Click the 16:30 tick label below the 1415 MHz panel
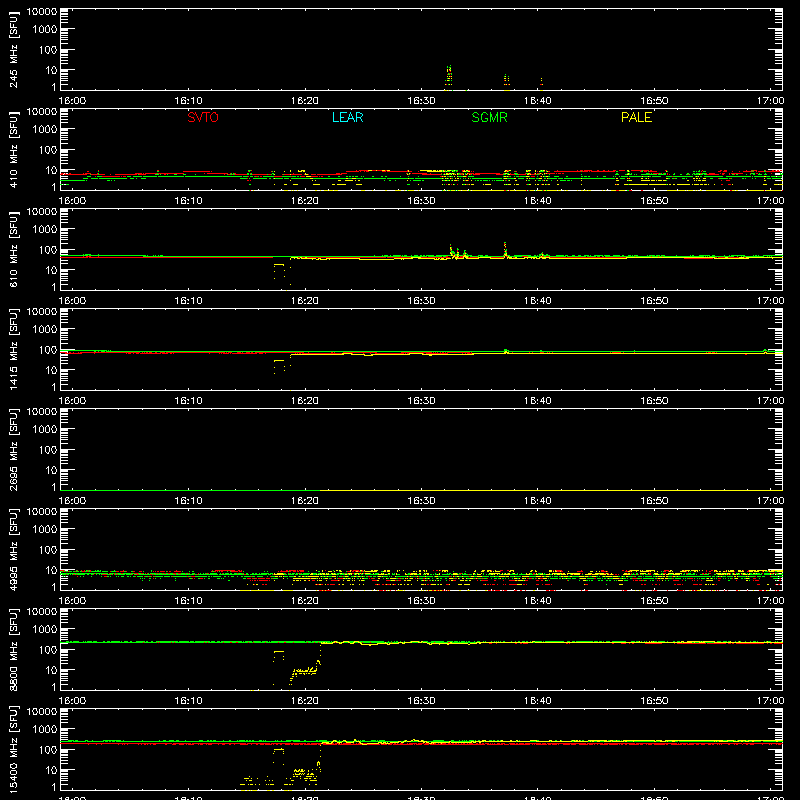Viewport: 800px width, 800px height. coord(421,401)
